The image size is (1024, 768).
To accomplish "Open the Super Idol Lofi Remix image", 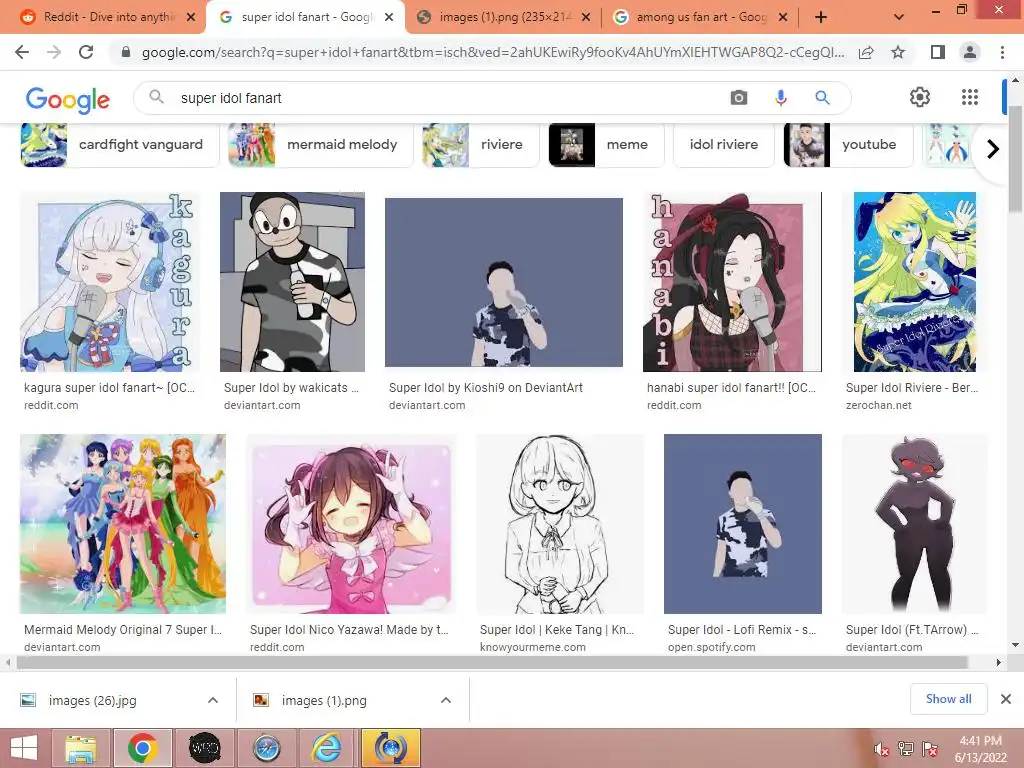I will tap(743, 524).
